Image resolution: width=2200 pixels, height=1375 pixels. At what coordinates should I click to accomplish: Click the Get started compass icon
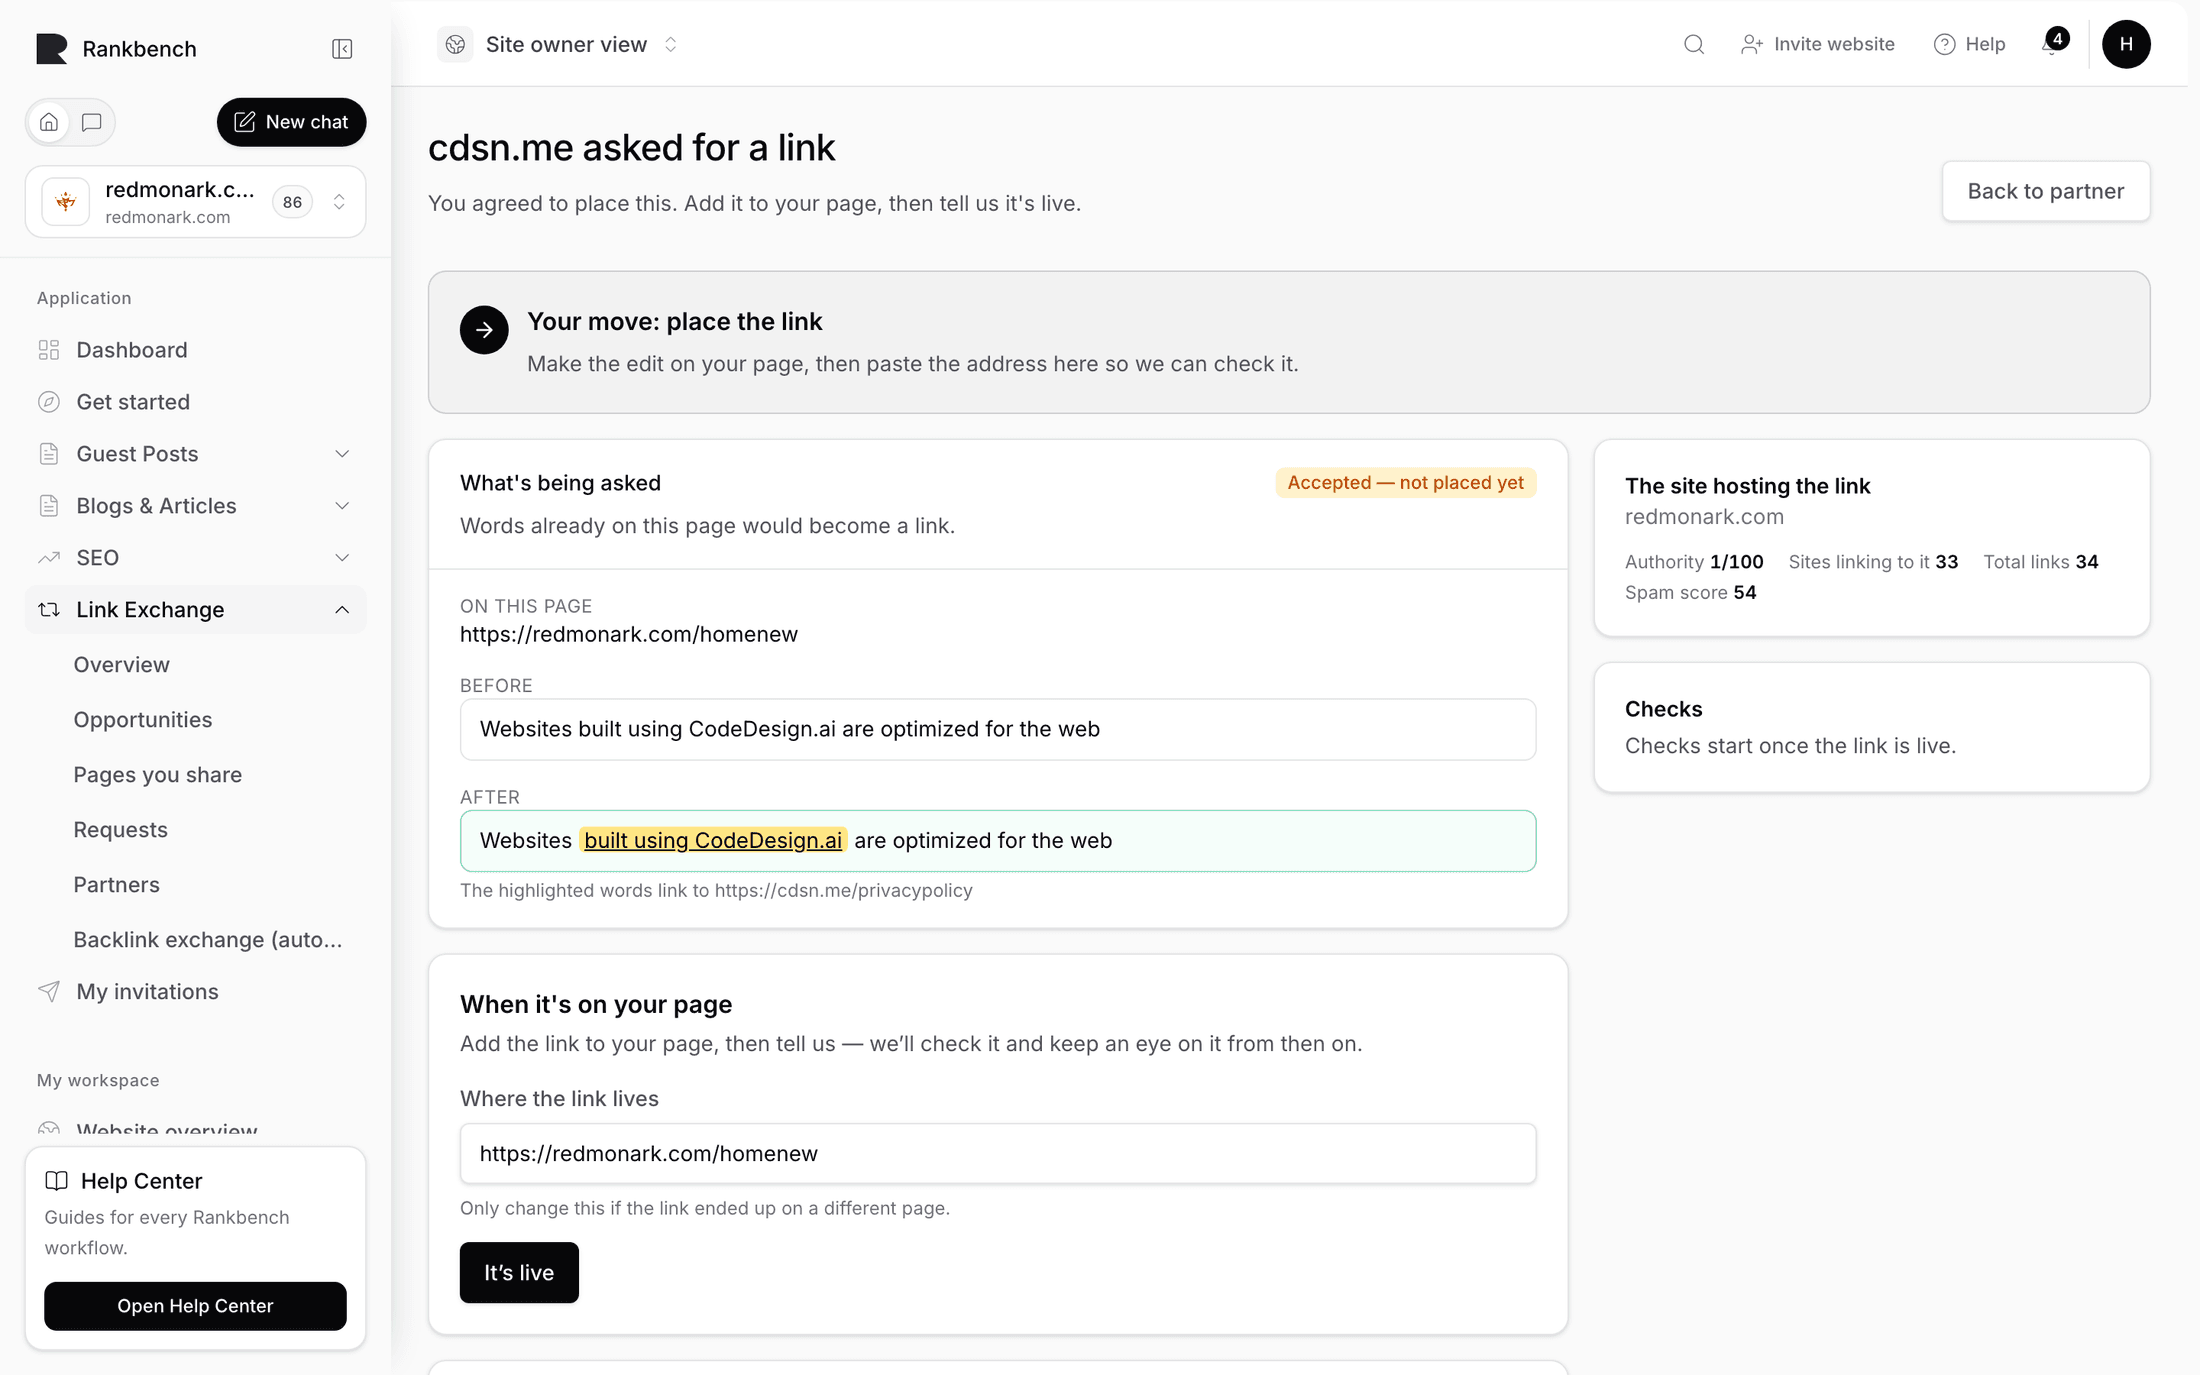49,402
